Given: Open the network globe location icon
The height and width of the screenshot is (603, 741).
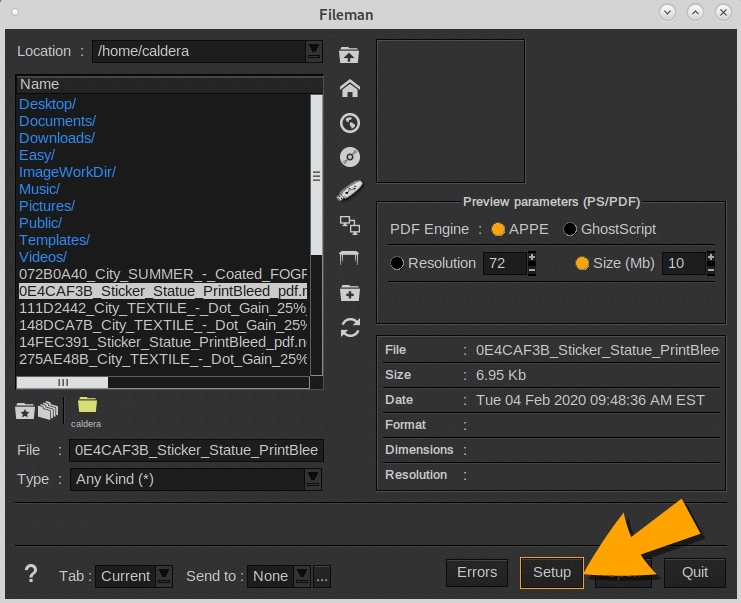Looking at the screenshot, I should point(349,123).
